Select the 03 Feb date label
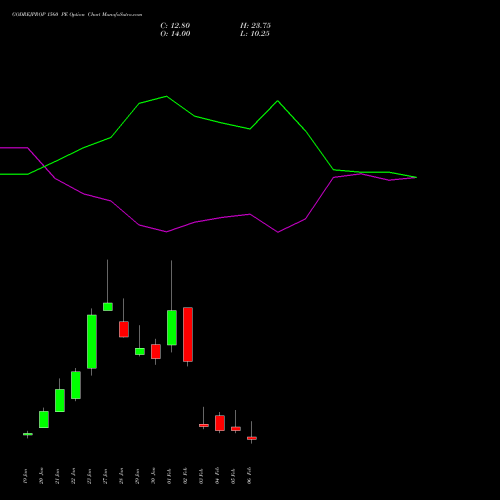Screen dimensions: 500x500 click(x=202, y=476)
